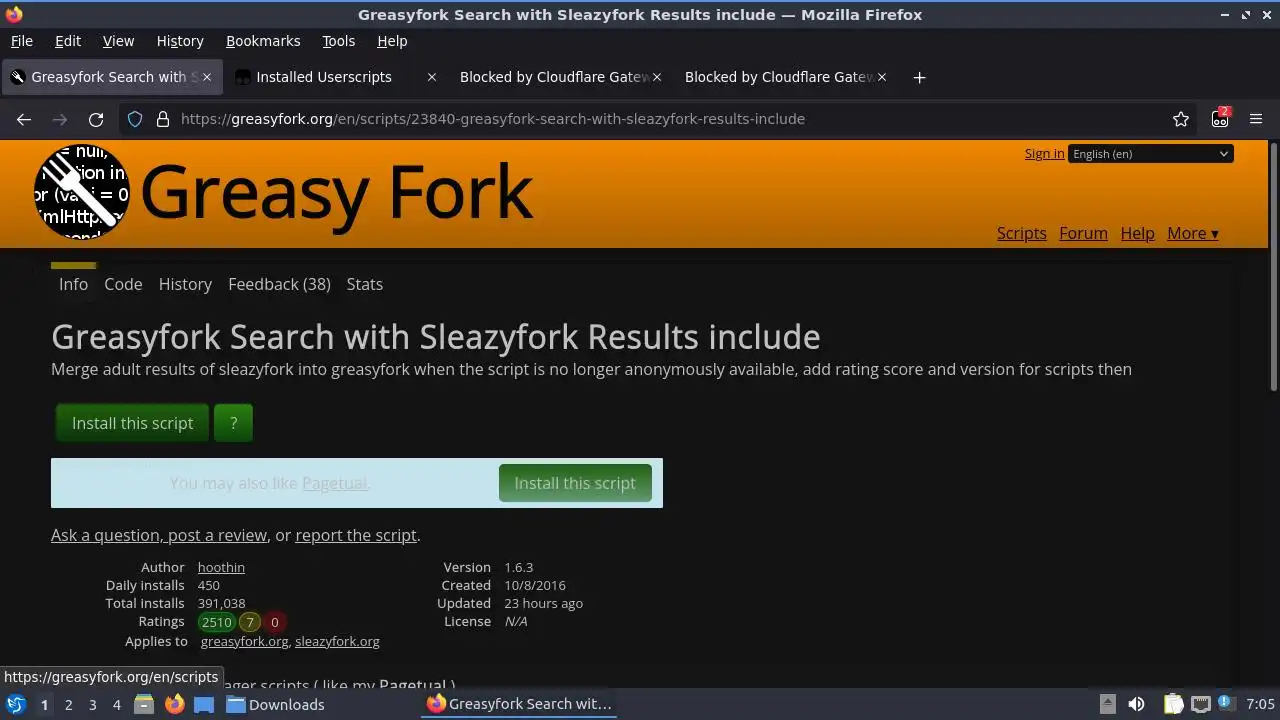View site security info via padlock icon
The image size is (1280, 720).
[x=163, y=119]
